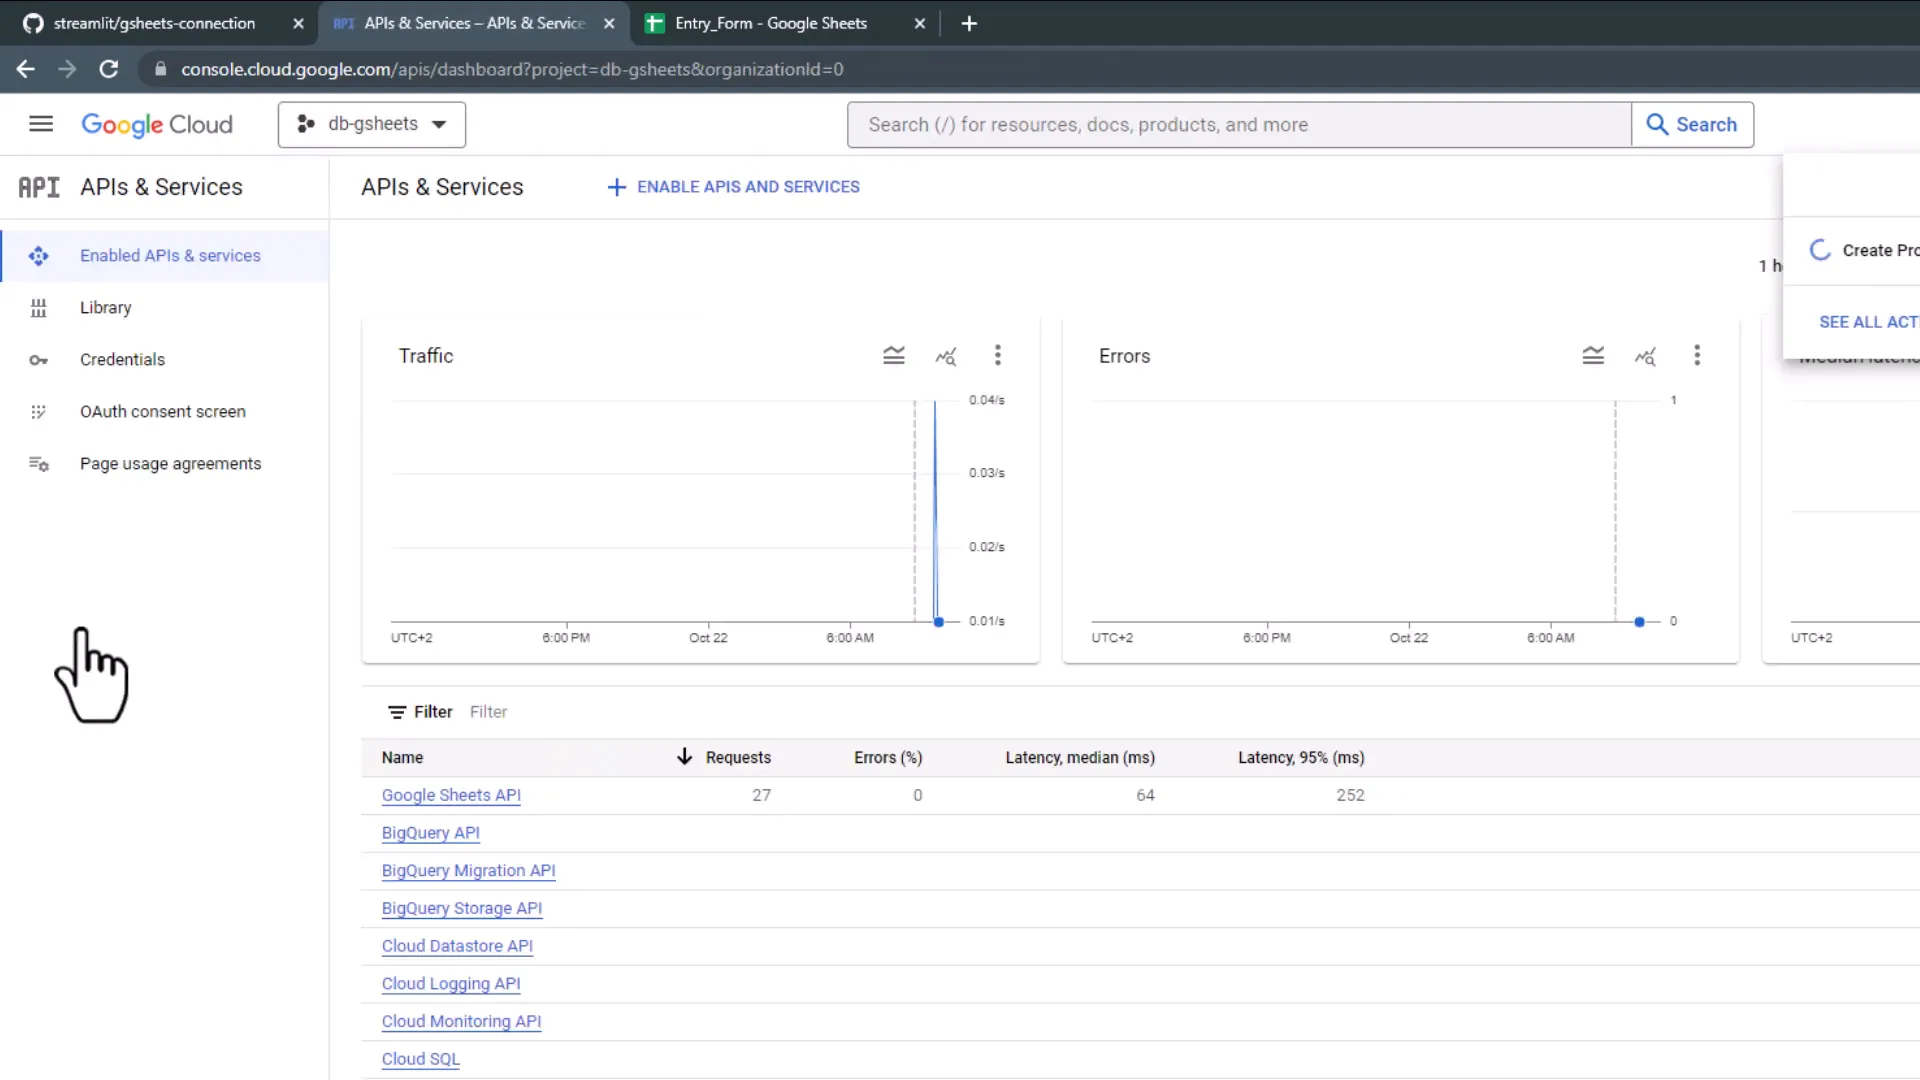Click the Search magnifier icon
1920x1080 pixels.
coord(1657,124)
